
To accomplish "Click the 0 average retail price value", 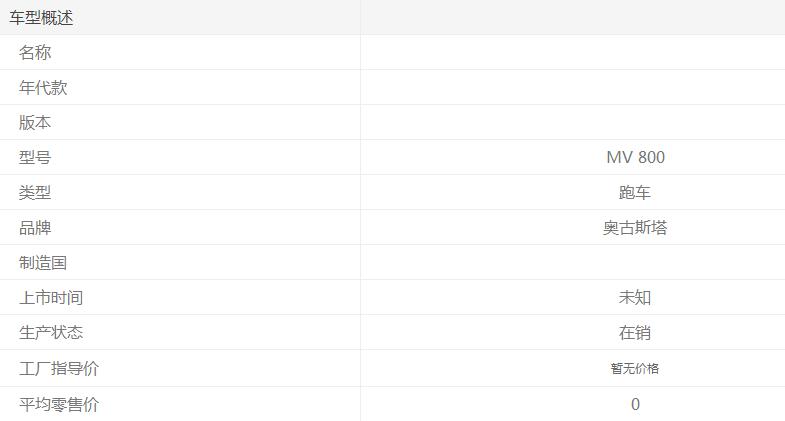I will click(635, 404).
